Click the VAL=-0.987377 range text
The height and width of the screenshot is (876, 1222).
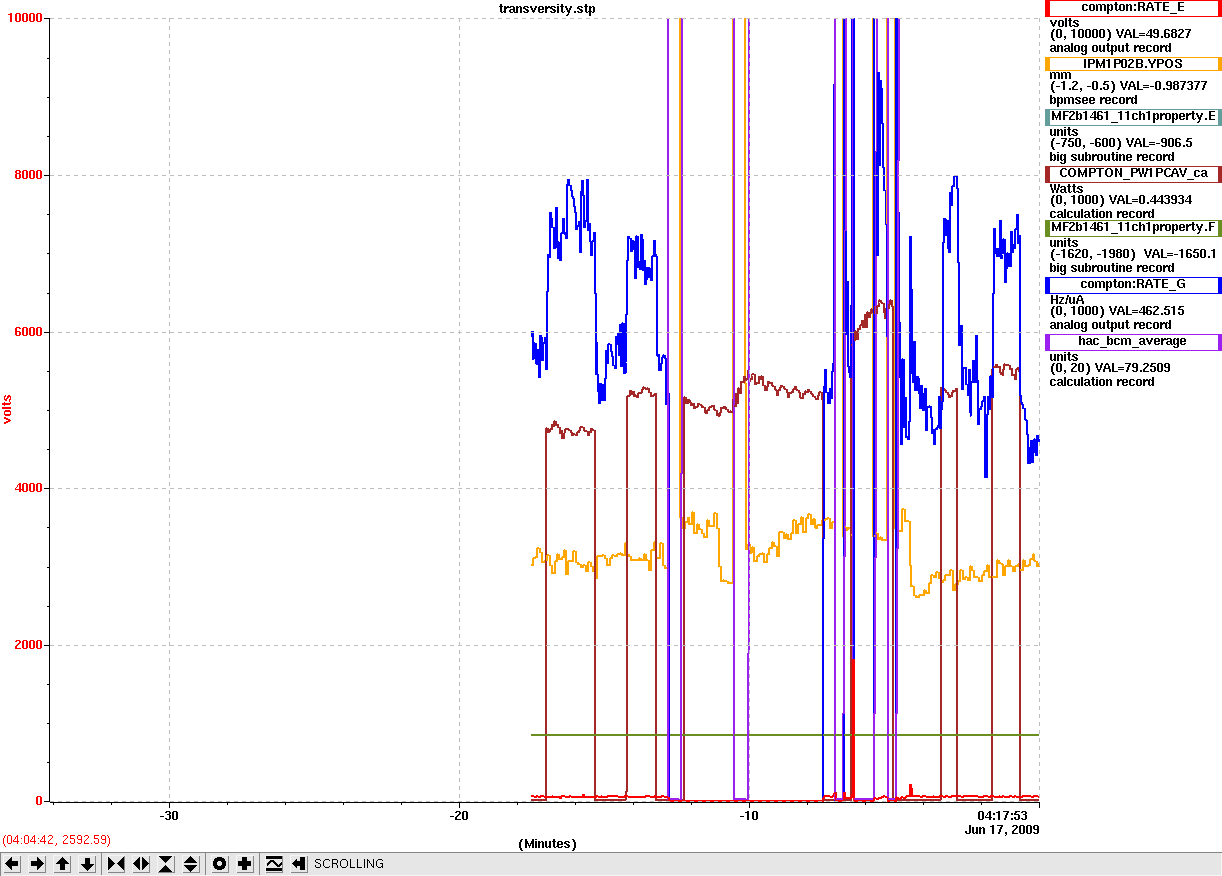1128,86
